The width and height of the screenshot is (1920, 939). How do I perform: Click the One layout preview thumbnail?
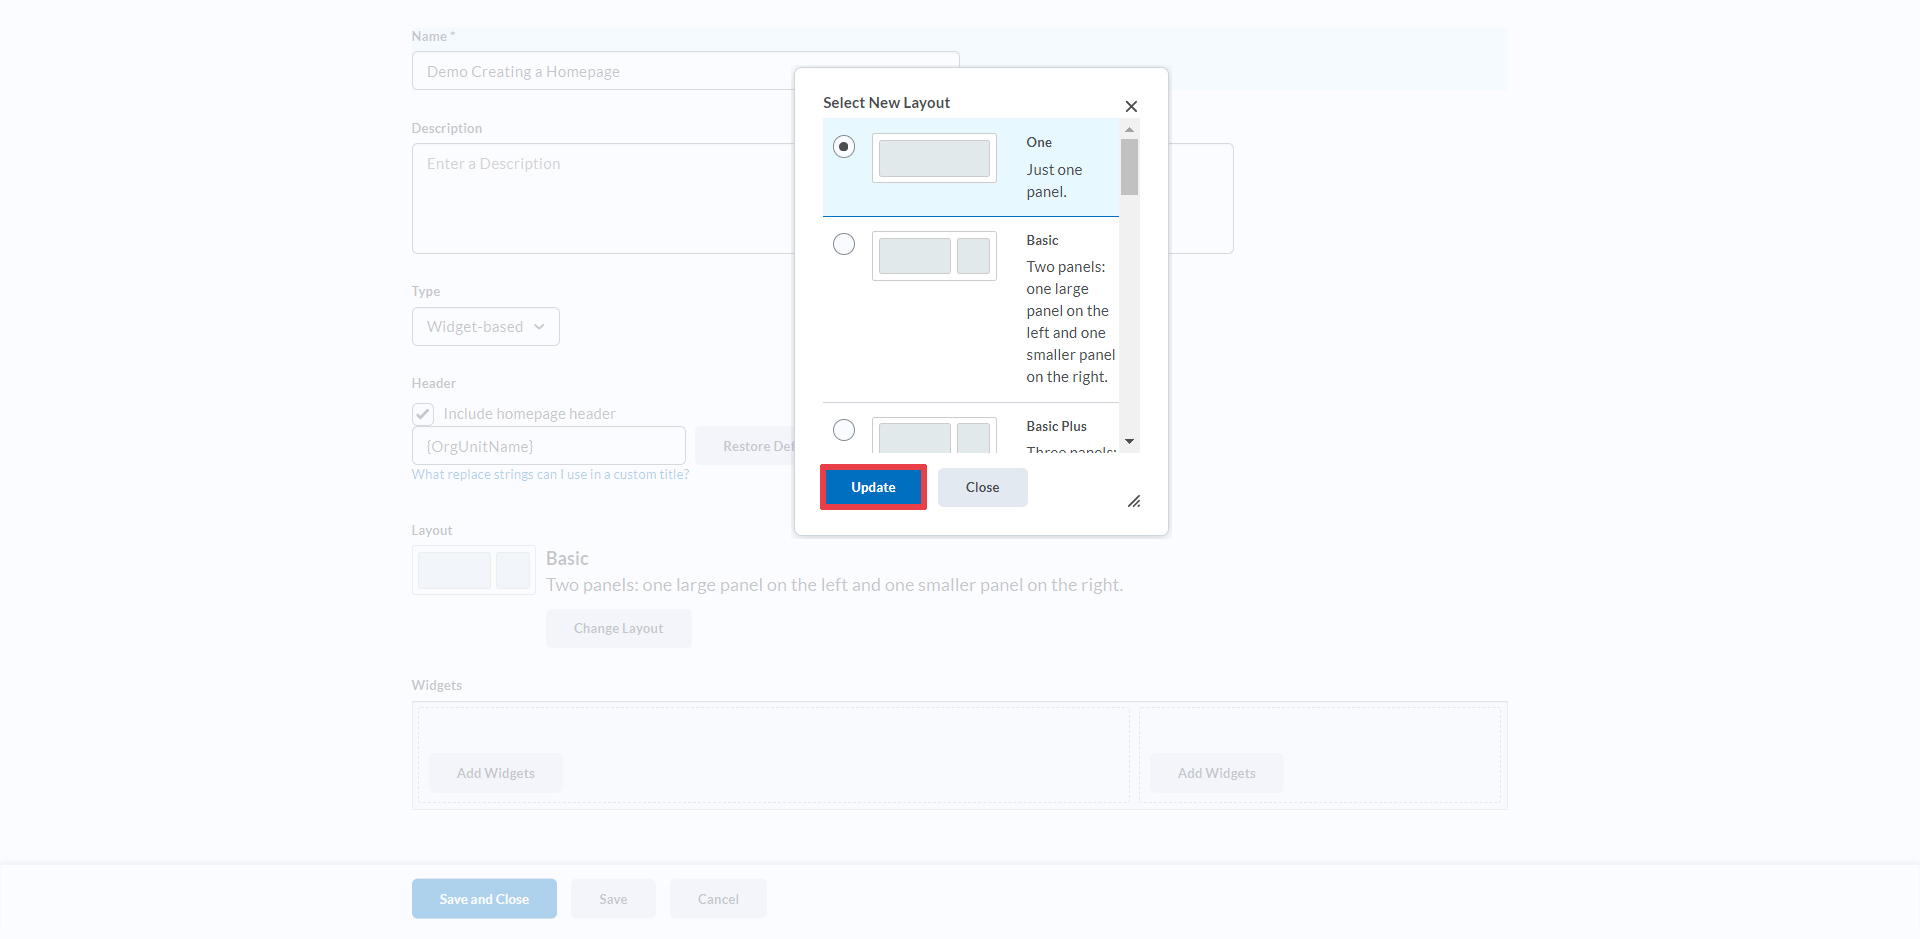click(934, 158)
